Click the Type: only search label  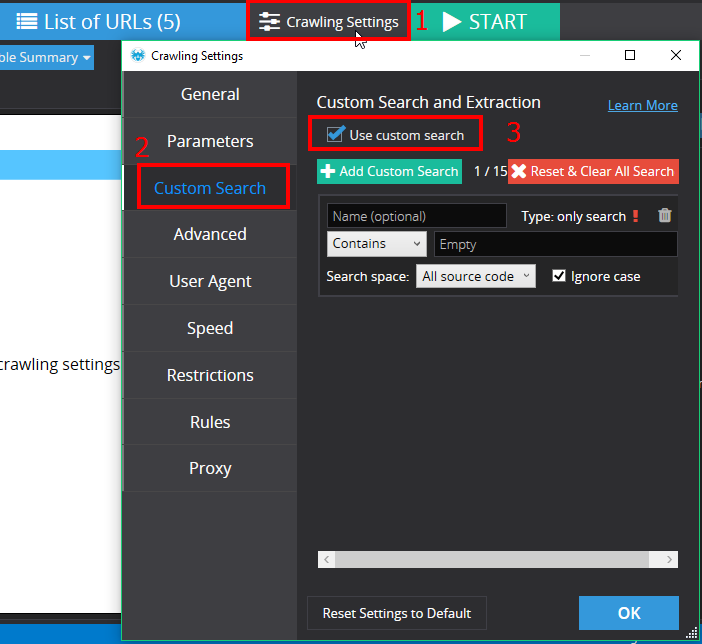point(574,216)
